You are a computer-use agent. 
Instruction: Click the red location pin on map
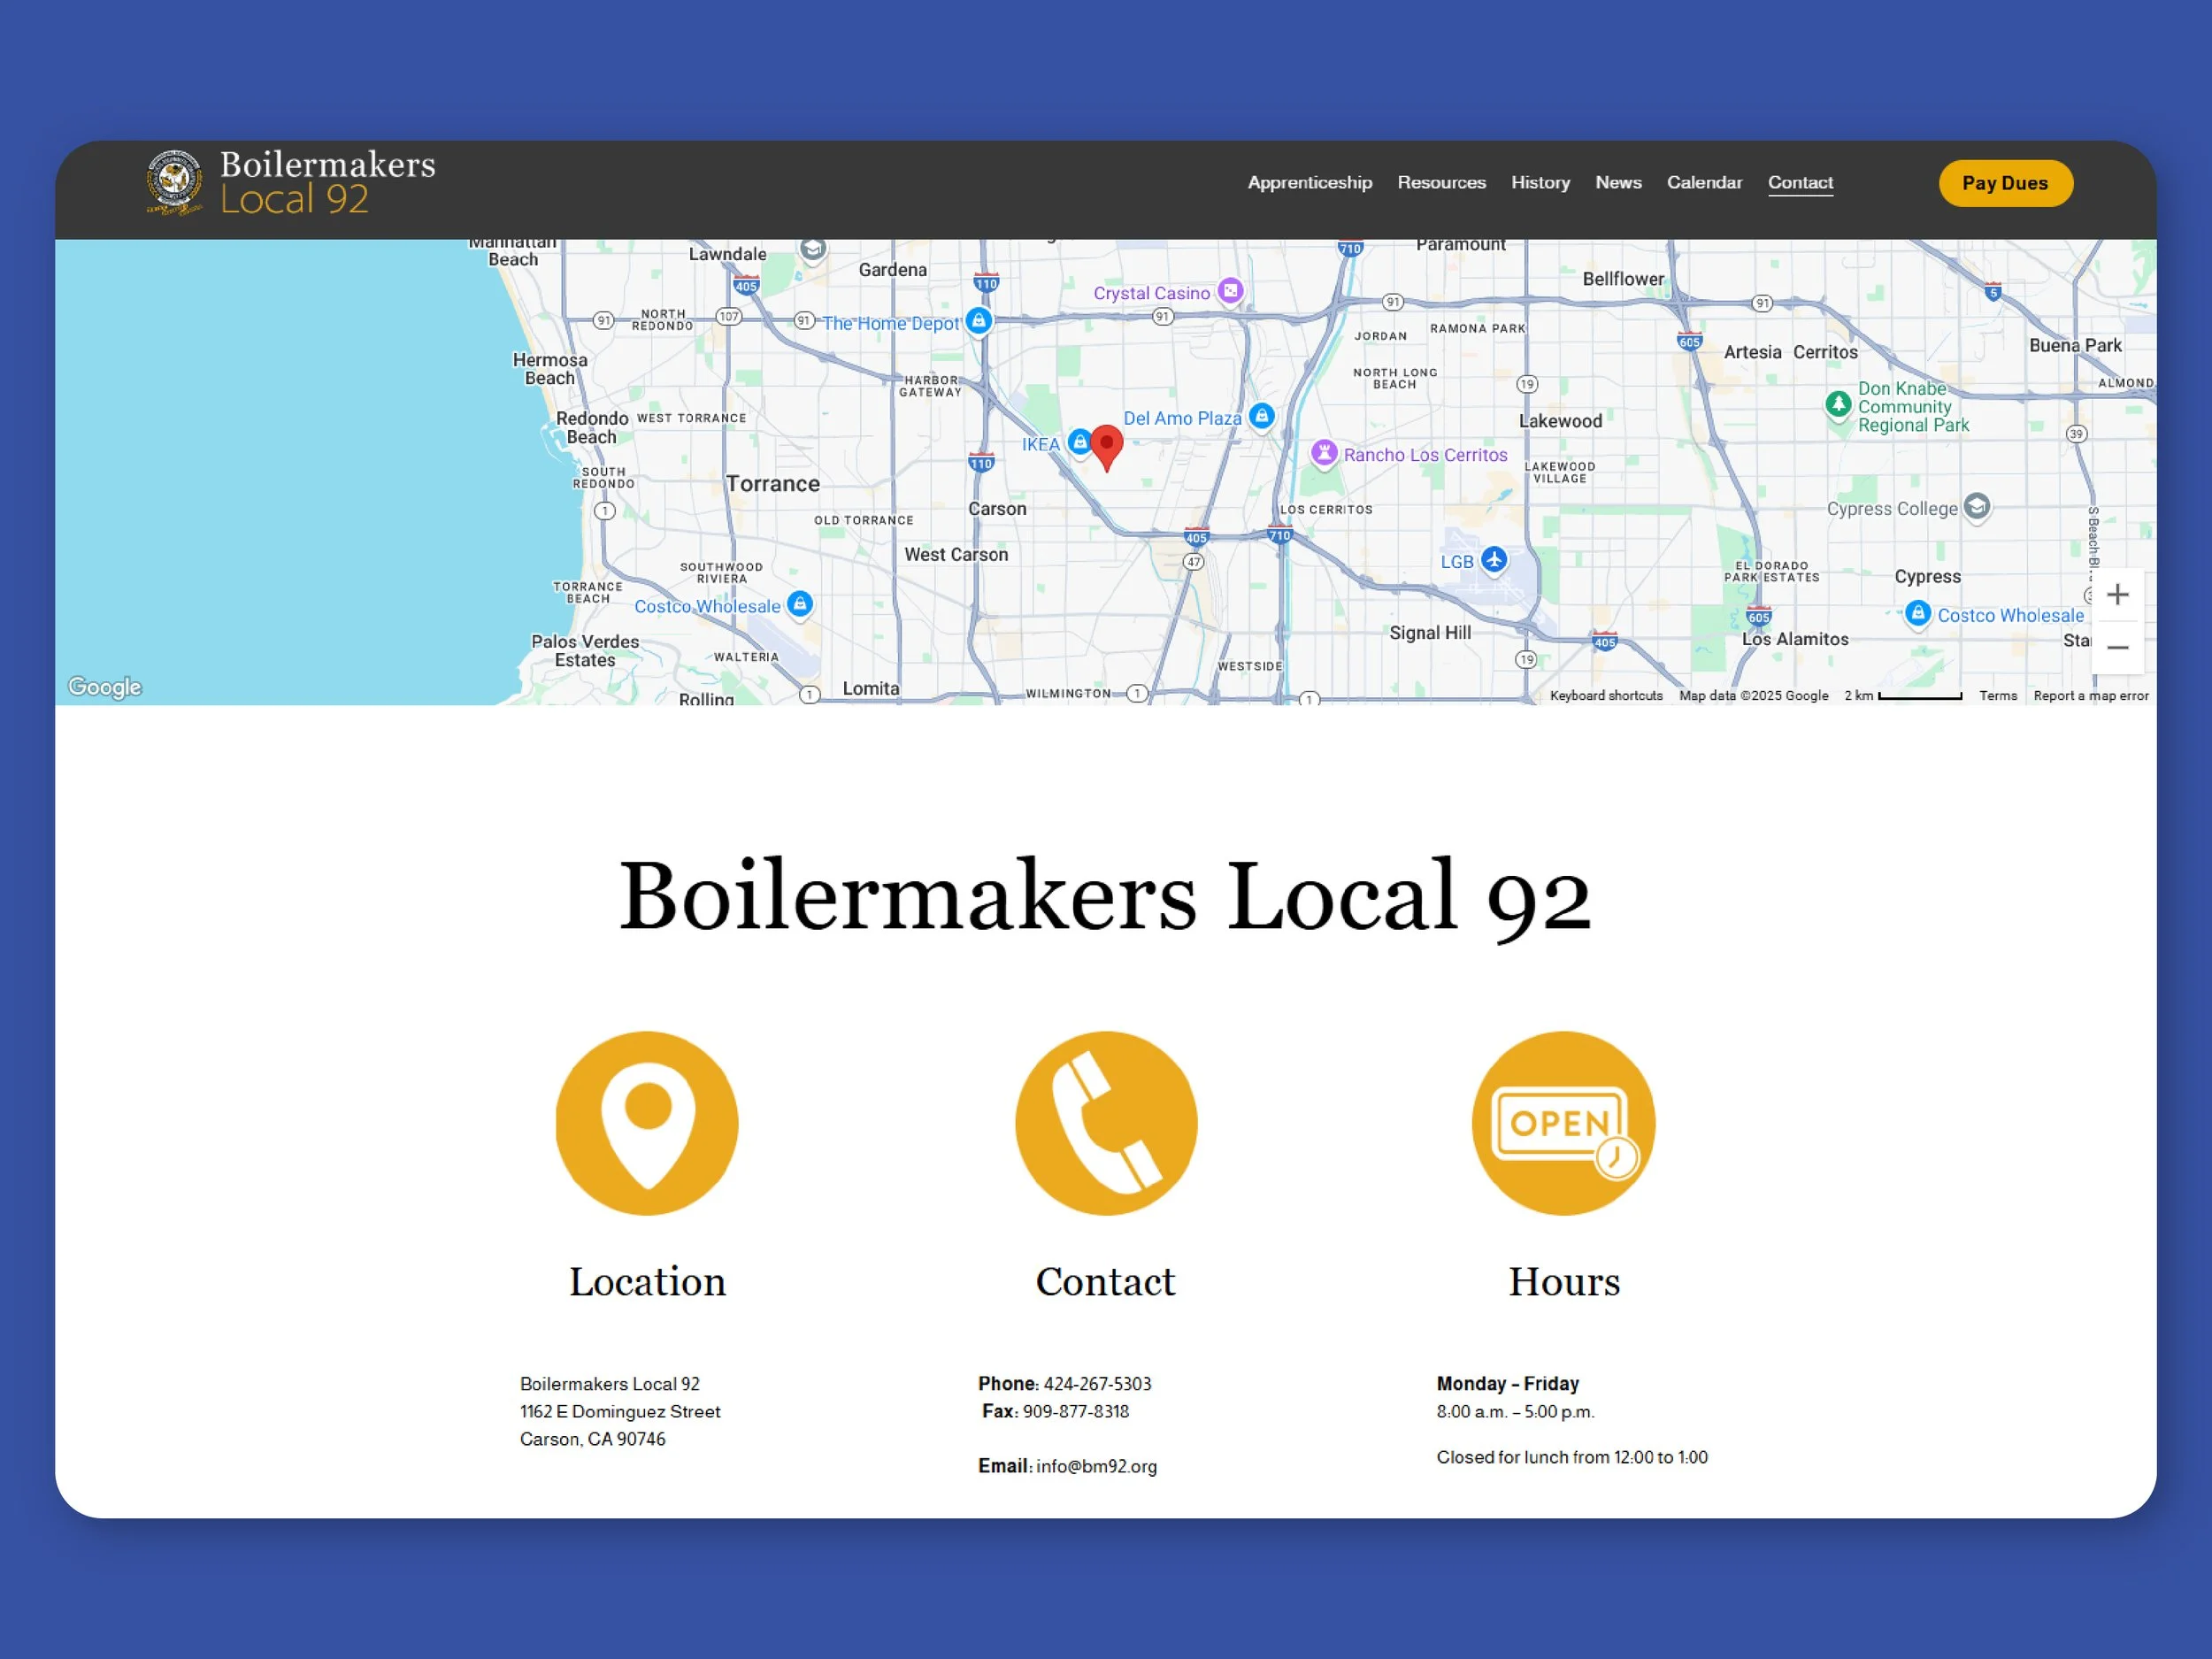(1106, 445)
